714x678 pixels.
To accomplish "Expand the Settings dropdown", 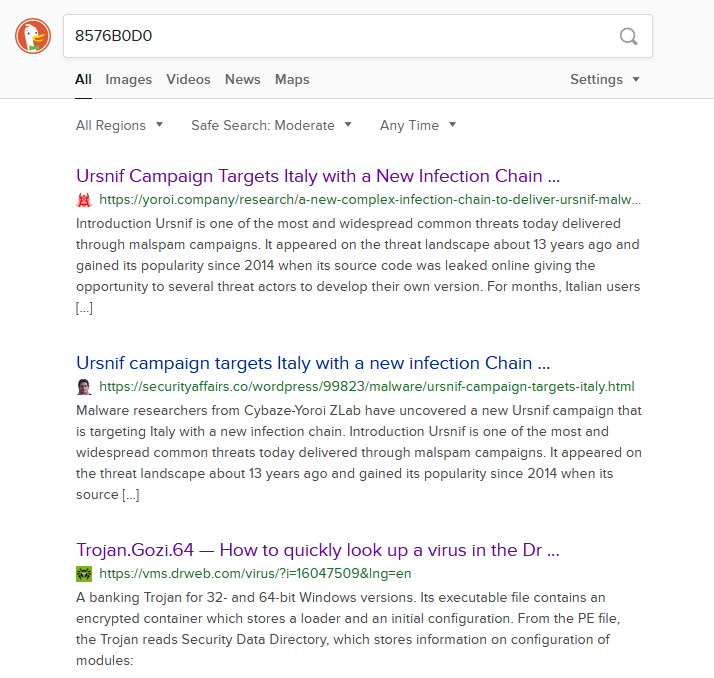I will click(x=605, y=79).
